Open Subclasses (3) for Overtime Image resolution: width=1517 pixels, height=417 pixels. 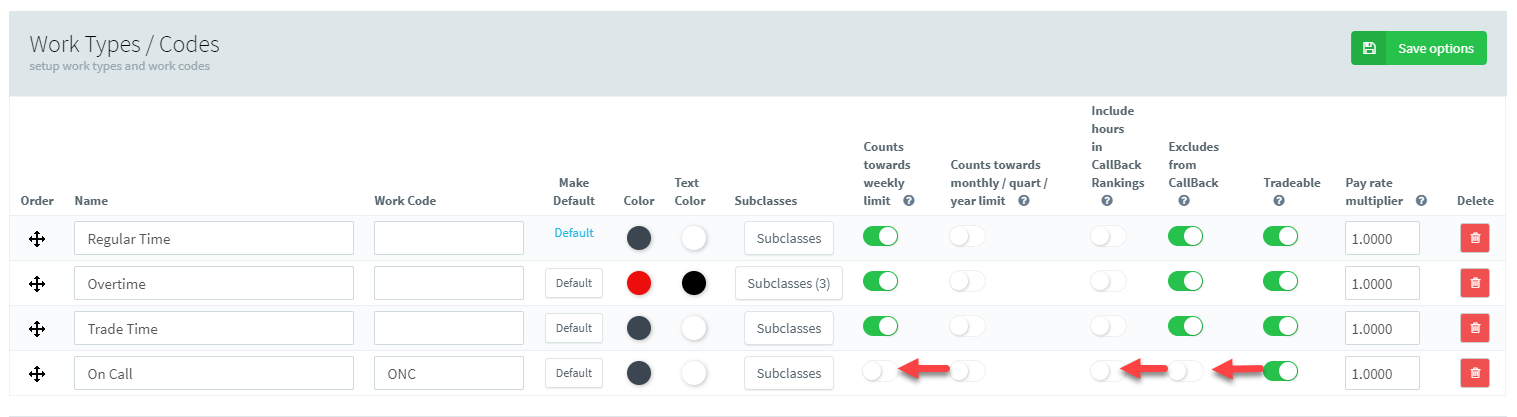tap(788, 283)
